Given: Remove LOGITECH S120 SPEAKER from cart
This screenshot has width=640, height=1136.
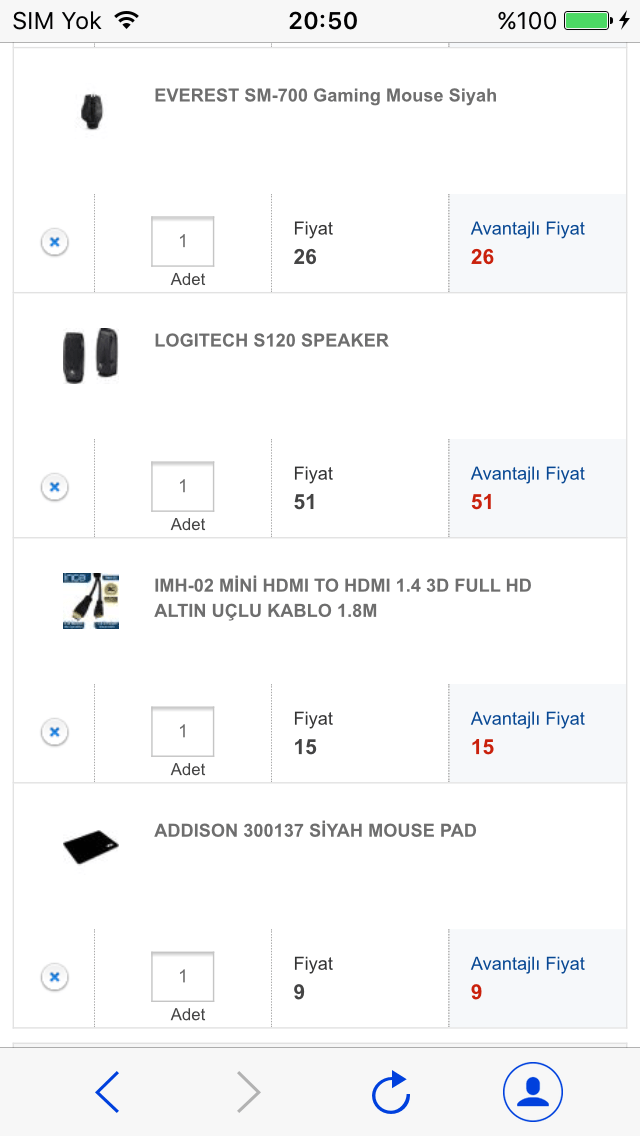Looking at the screenshot, I should coord(55,487).
